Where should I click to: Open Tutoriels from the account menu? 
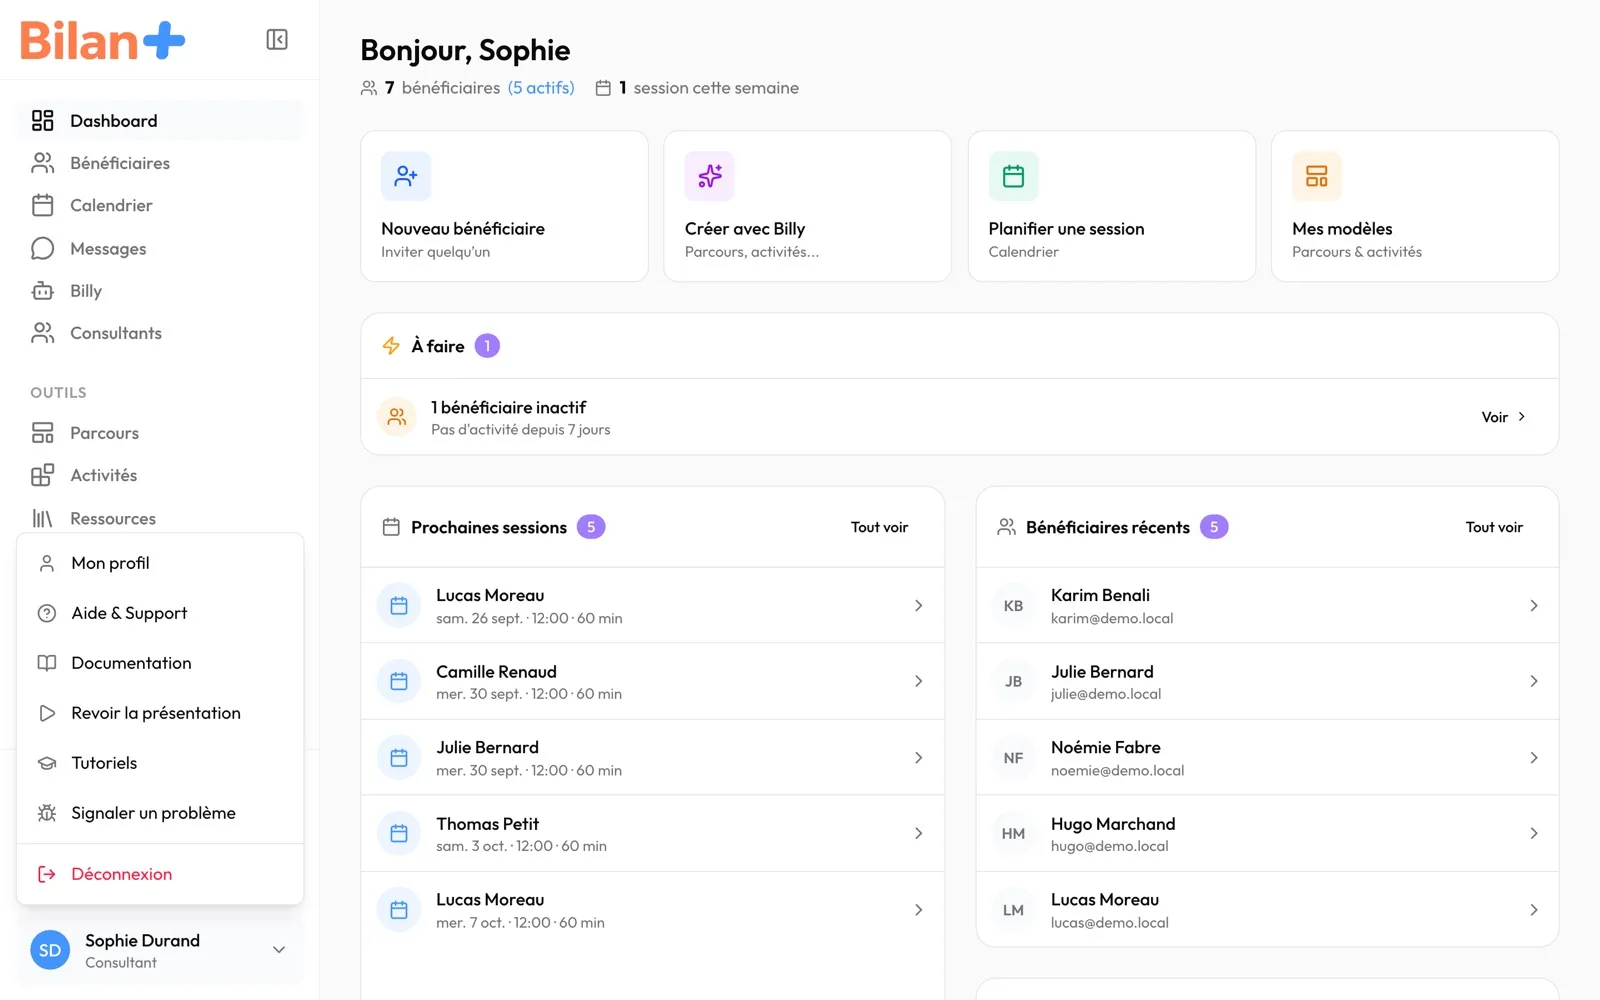pos(160,763)
